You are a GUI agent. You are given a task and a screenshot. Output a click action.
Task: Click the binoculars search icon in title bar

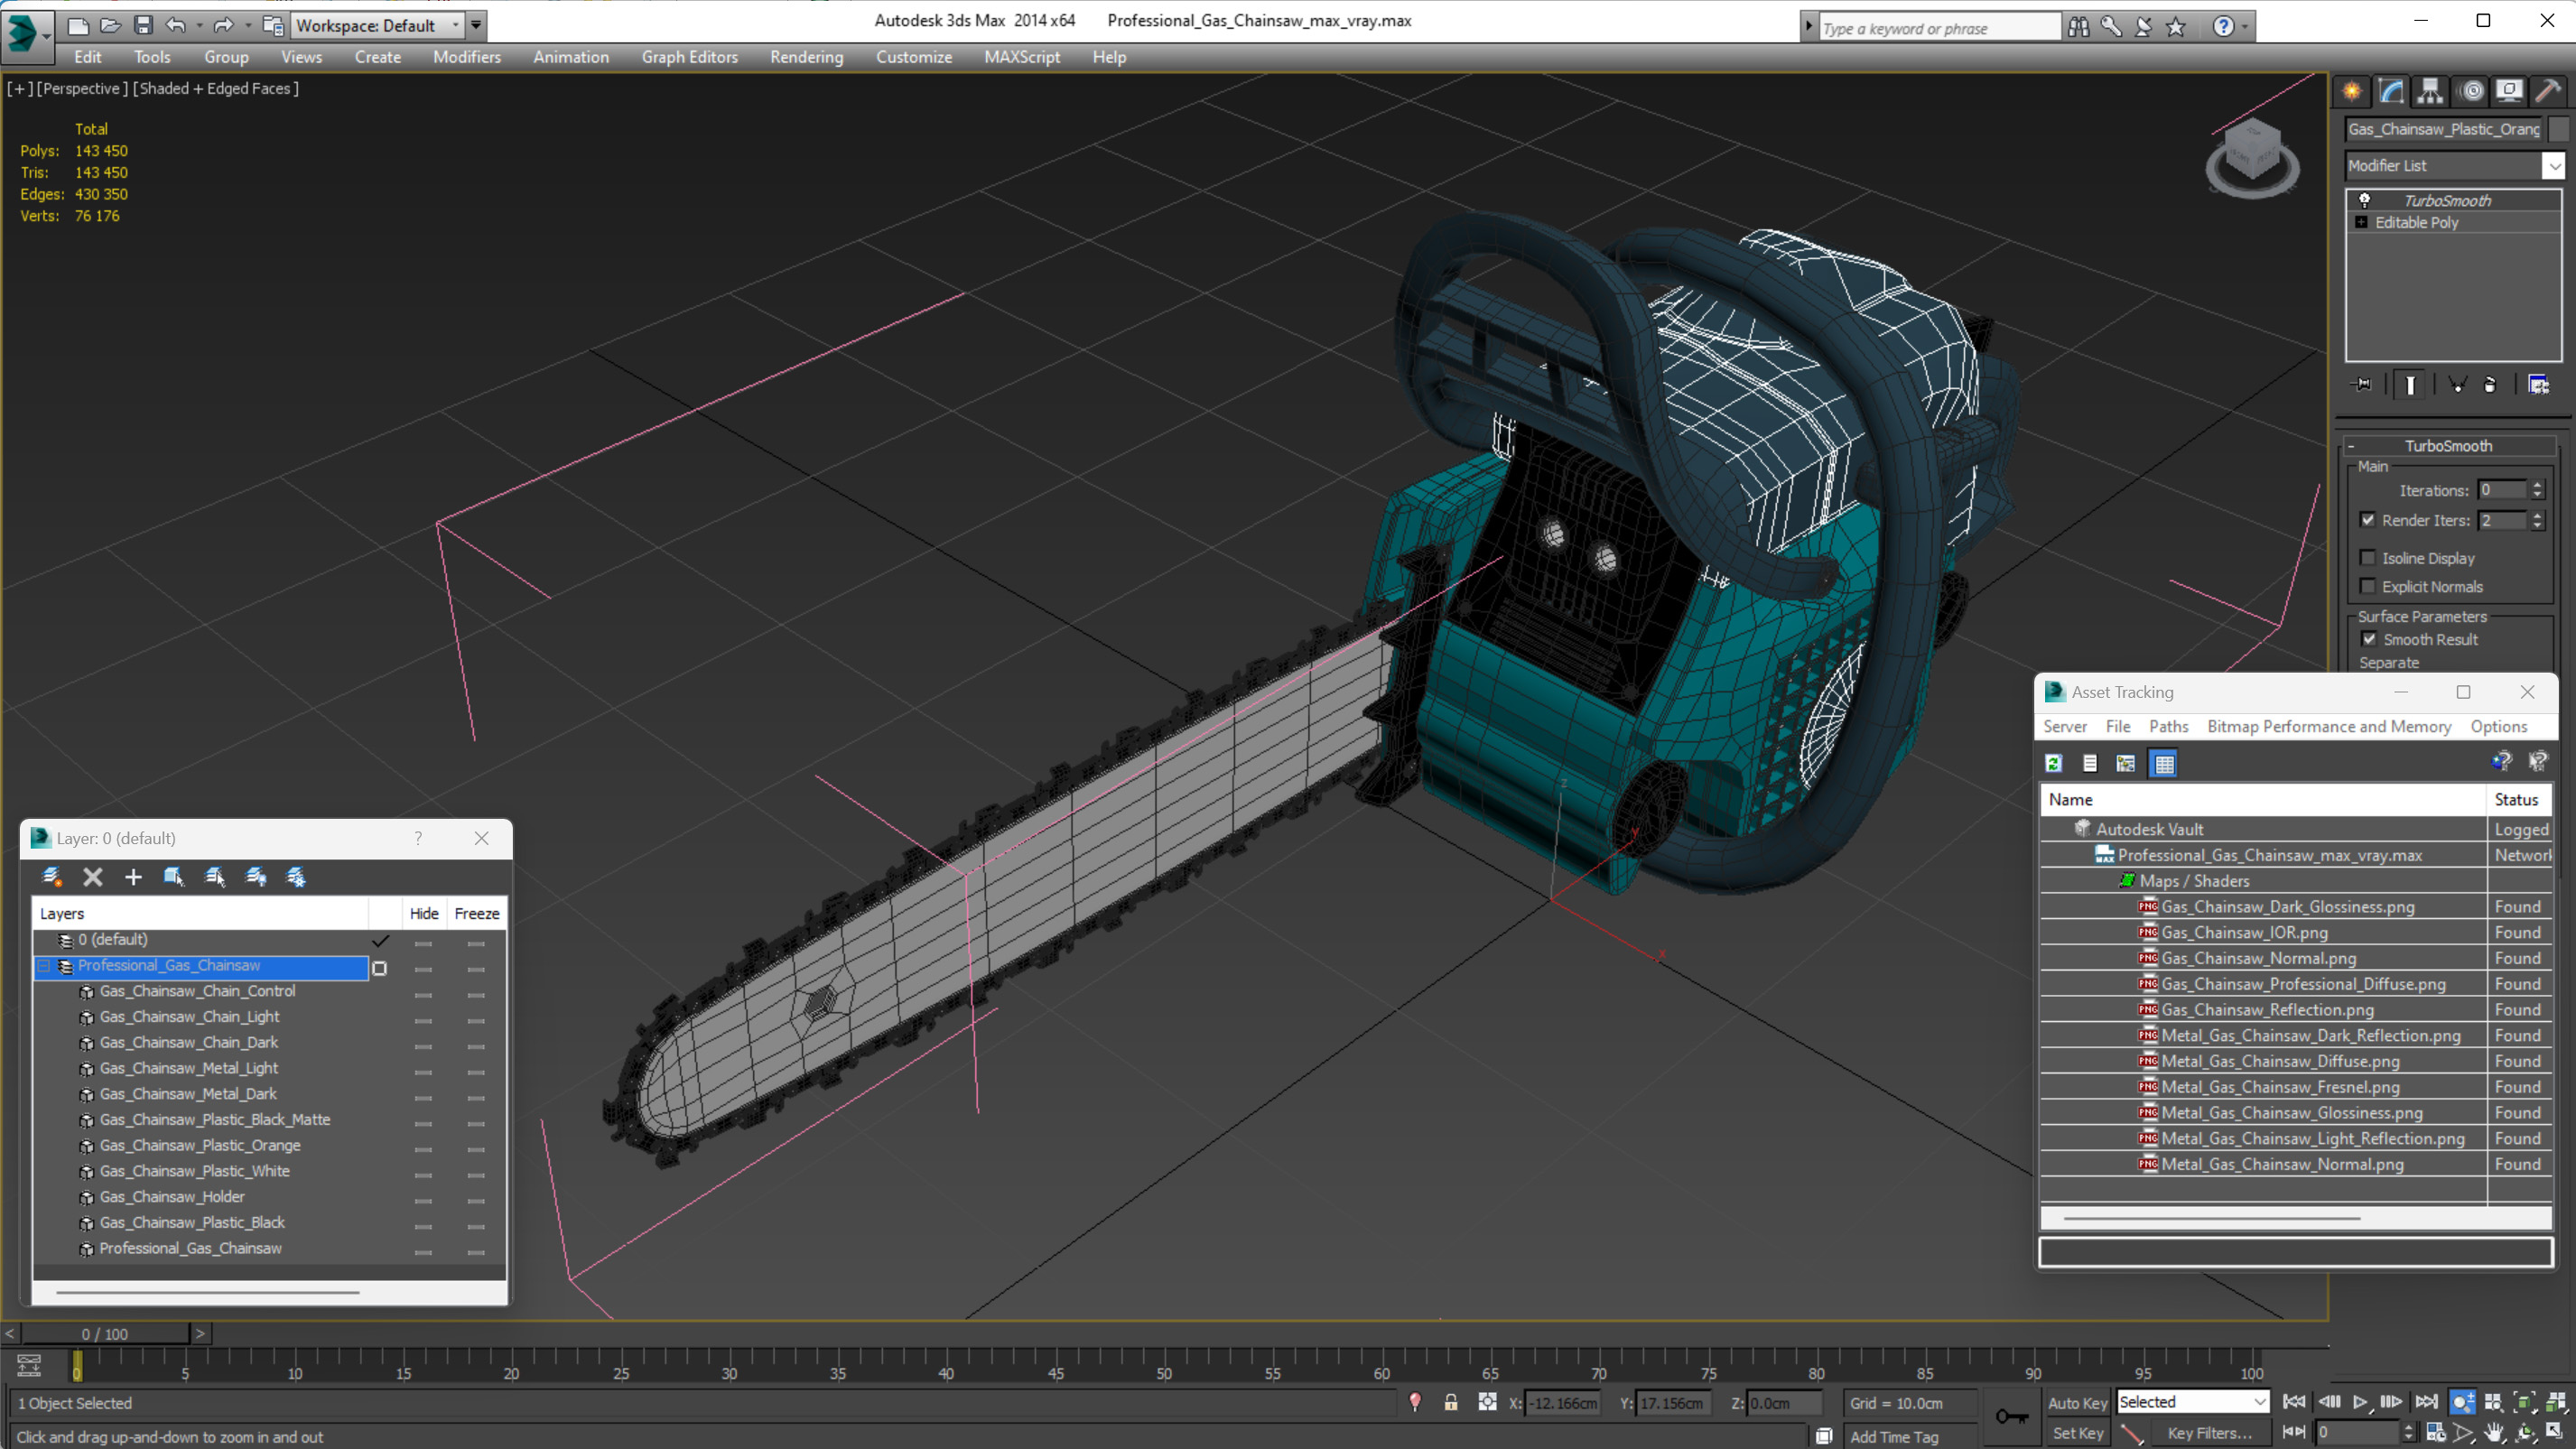(x=2079, y=27)
